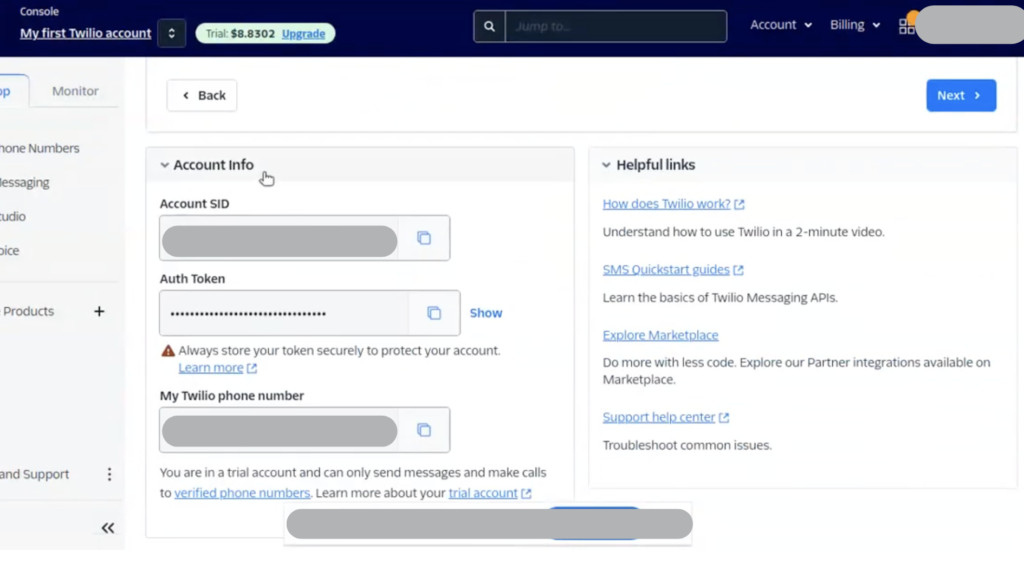The image size is (1024, 583).
Task: Collapse the sidebar with double-chevron icon
Action: [x=108, y=528]
